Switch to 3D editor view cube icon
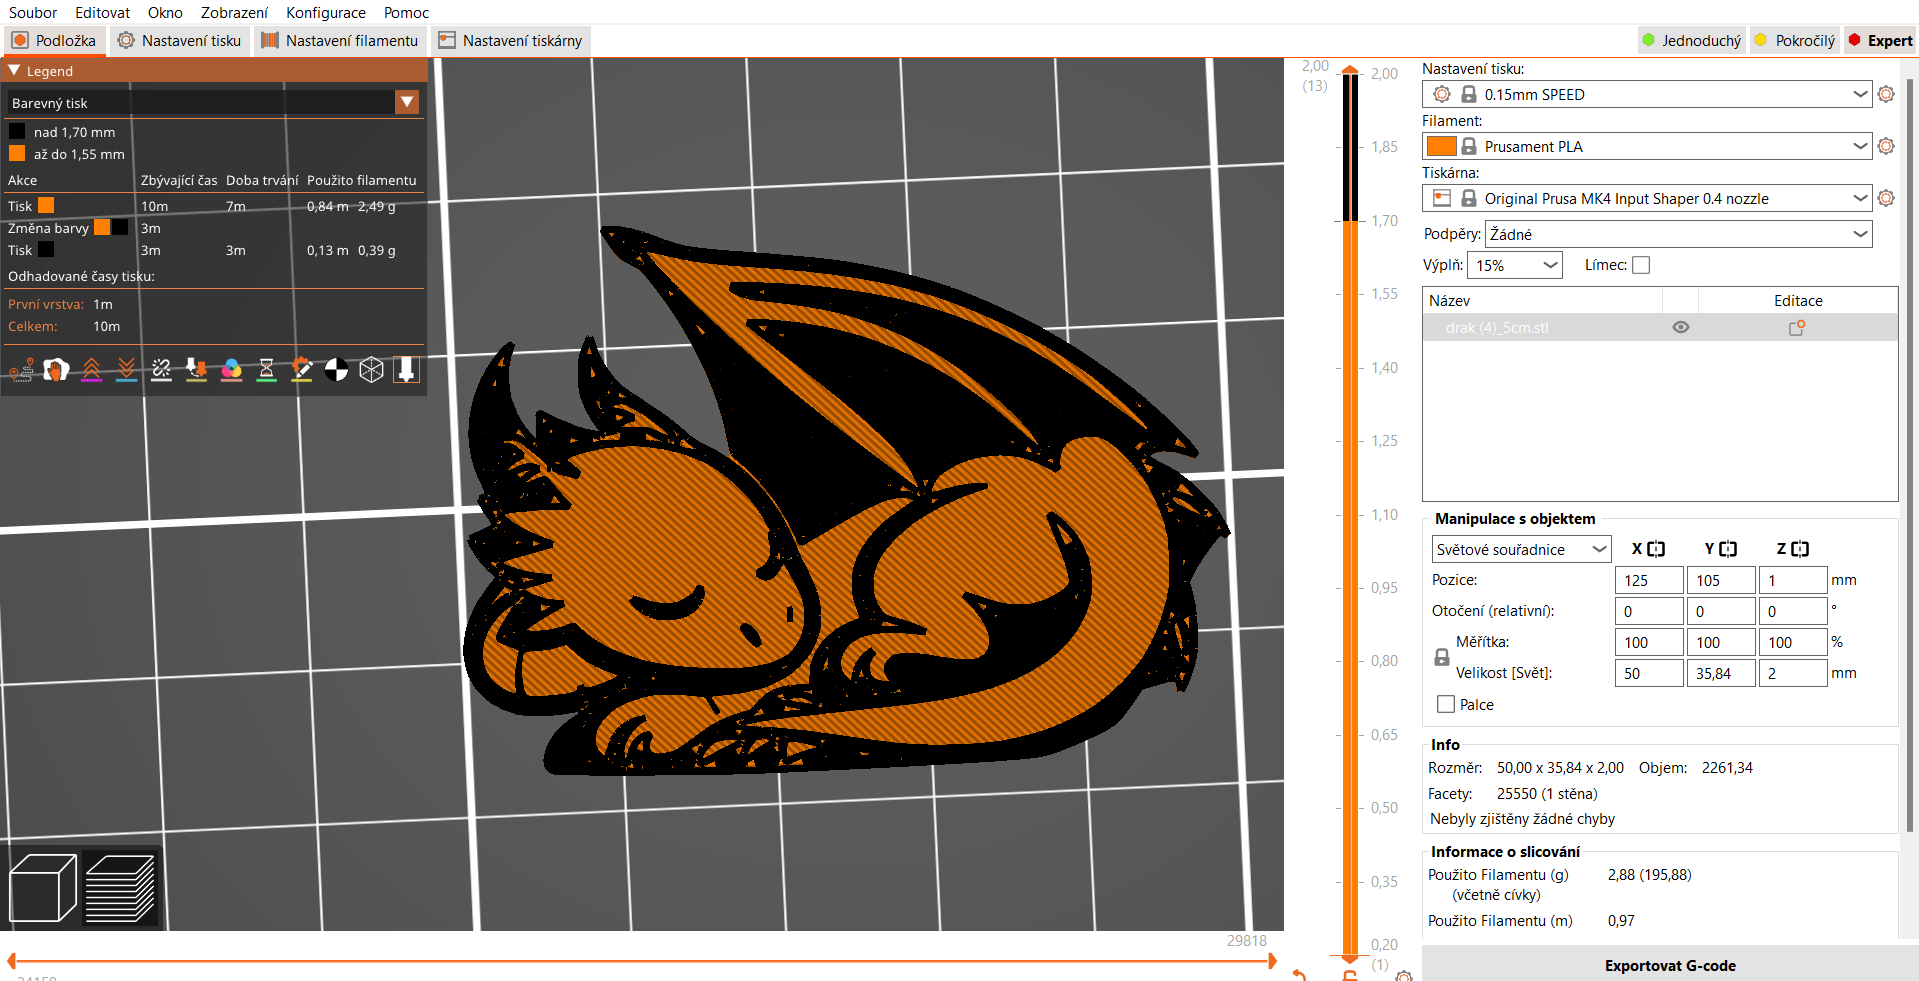This screenshot has height=981, width=1919. [43, 887]
